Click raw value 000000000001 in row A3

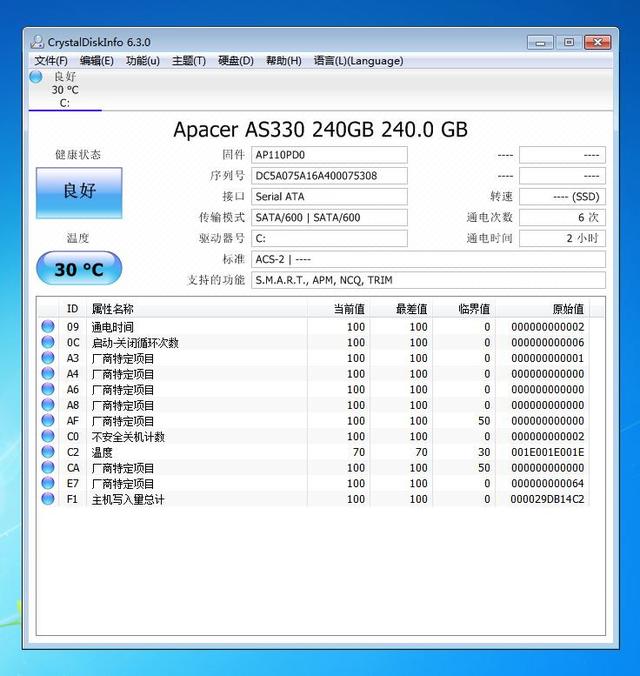(x=548, y=358)
